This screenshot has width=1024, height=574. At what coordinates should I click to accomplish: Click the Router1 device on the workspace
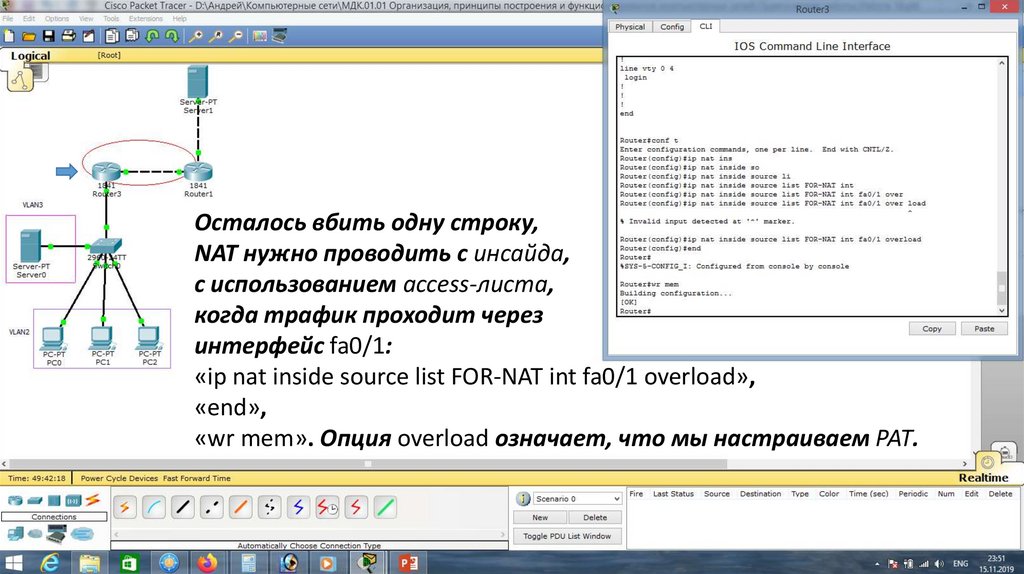[x=198, y=172]
